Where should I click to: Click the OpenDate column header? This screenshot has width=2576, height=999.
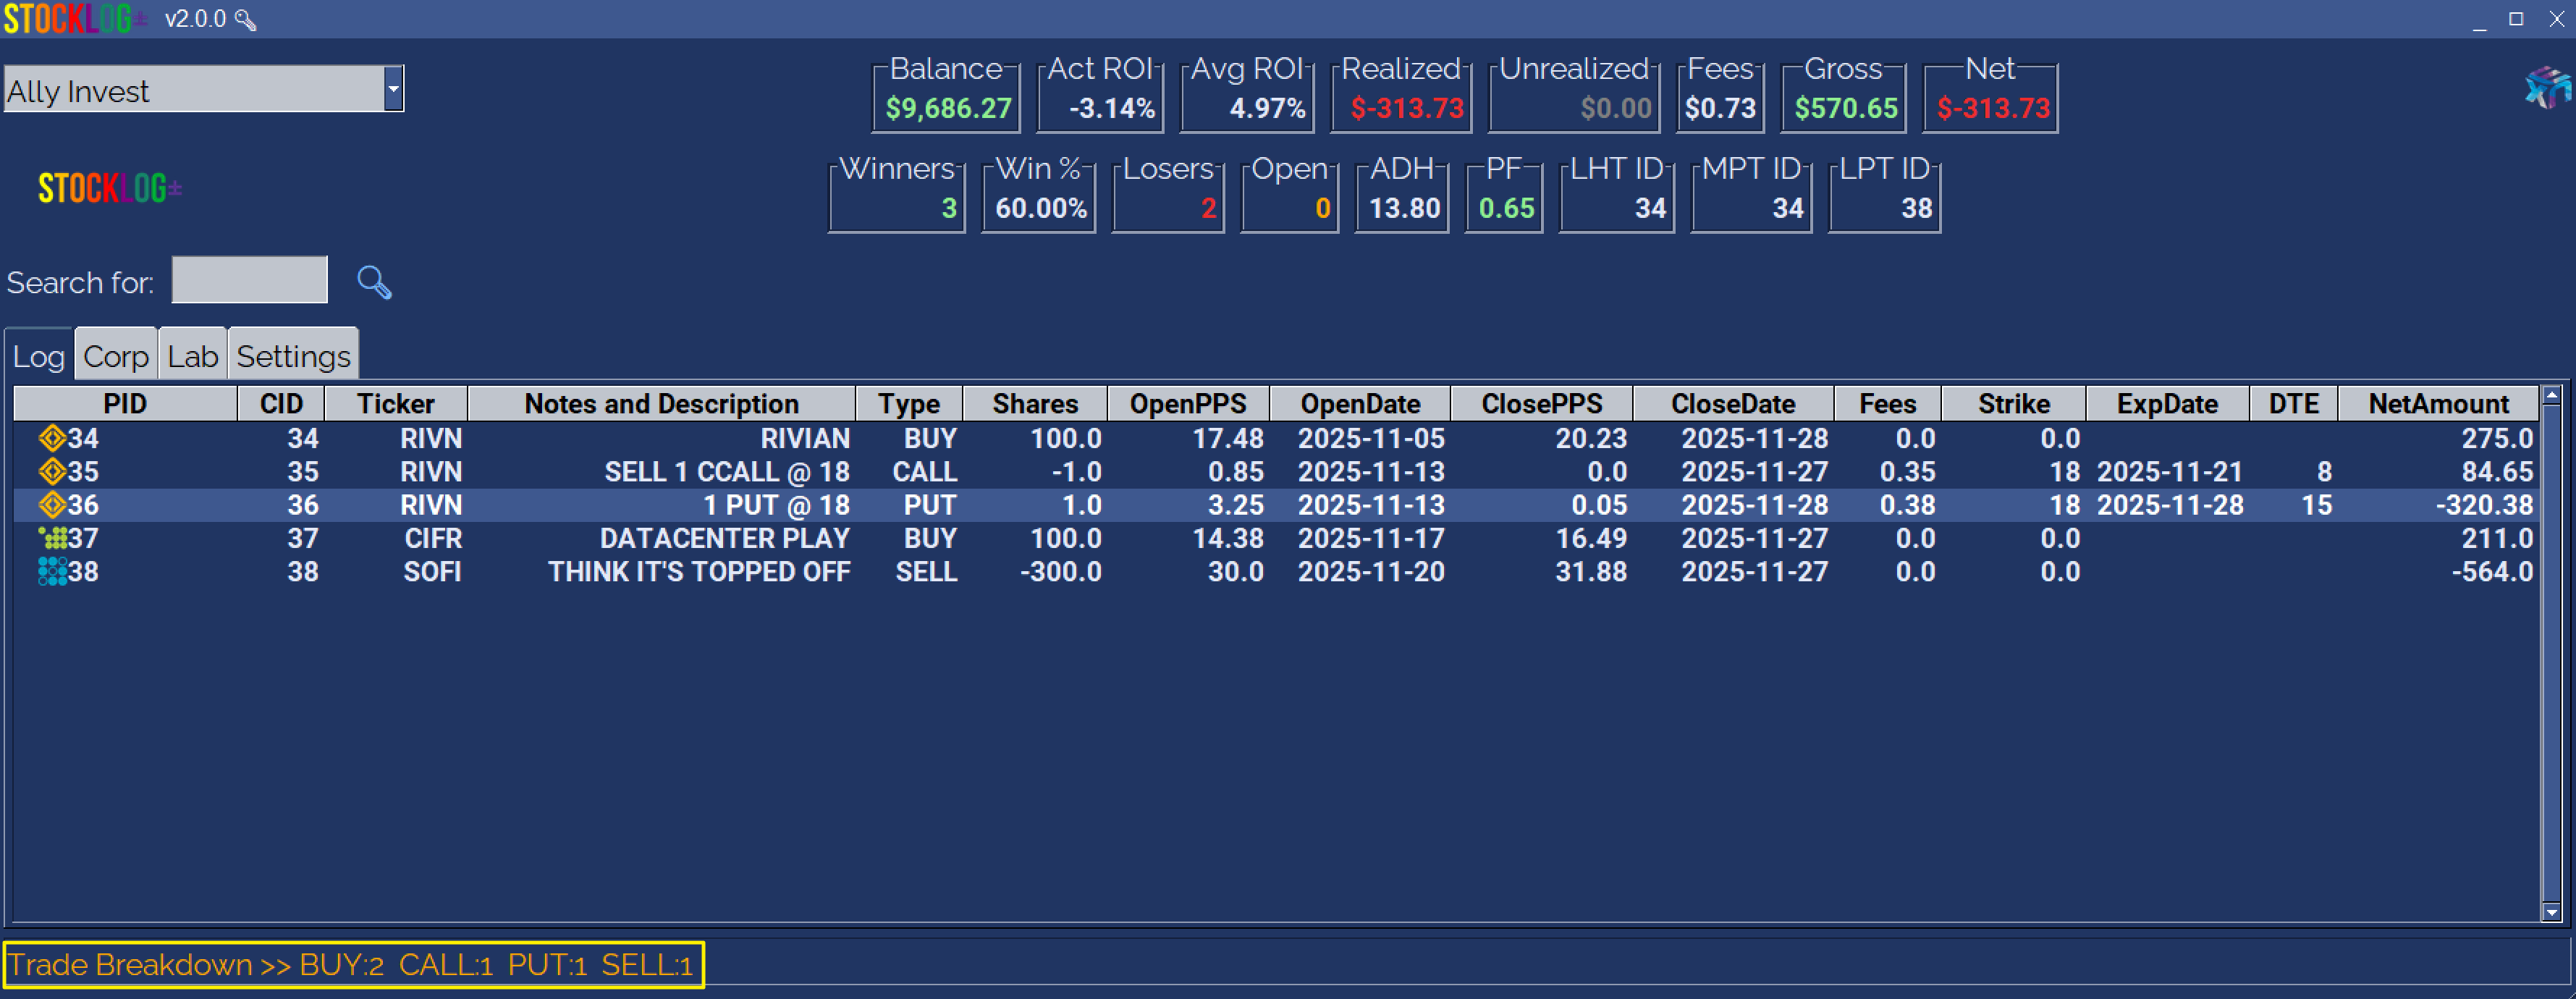[x=1359, y=404]
